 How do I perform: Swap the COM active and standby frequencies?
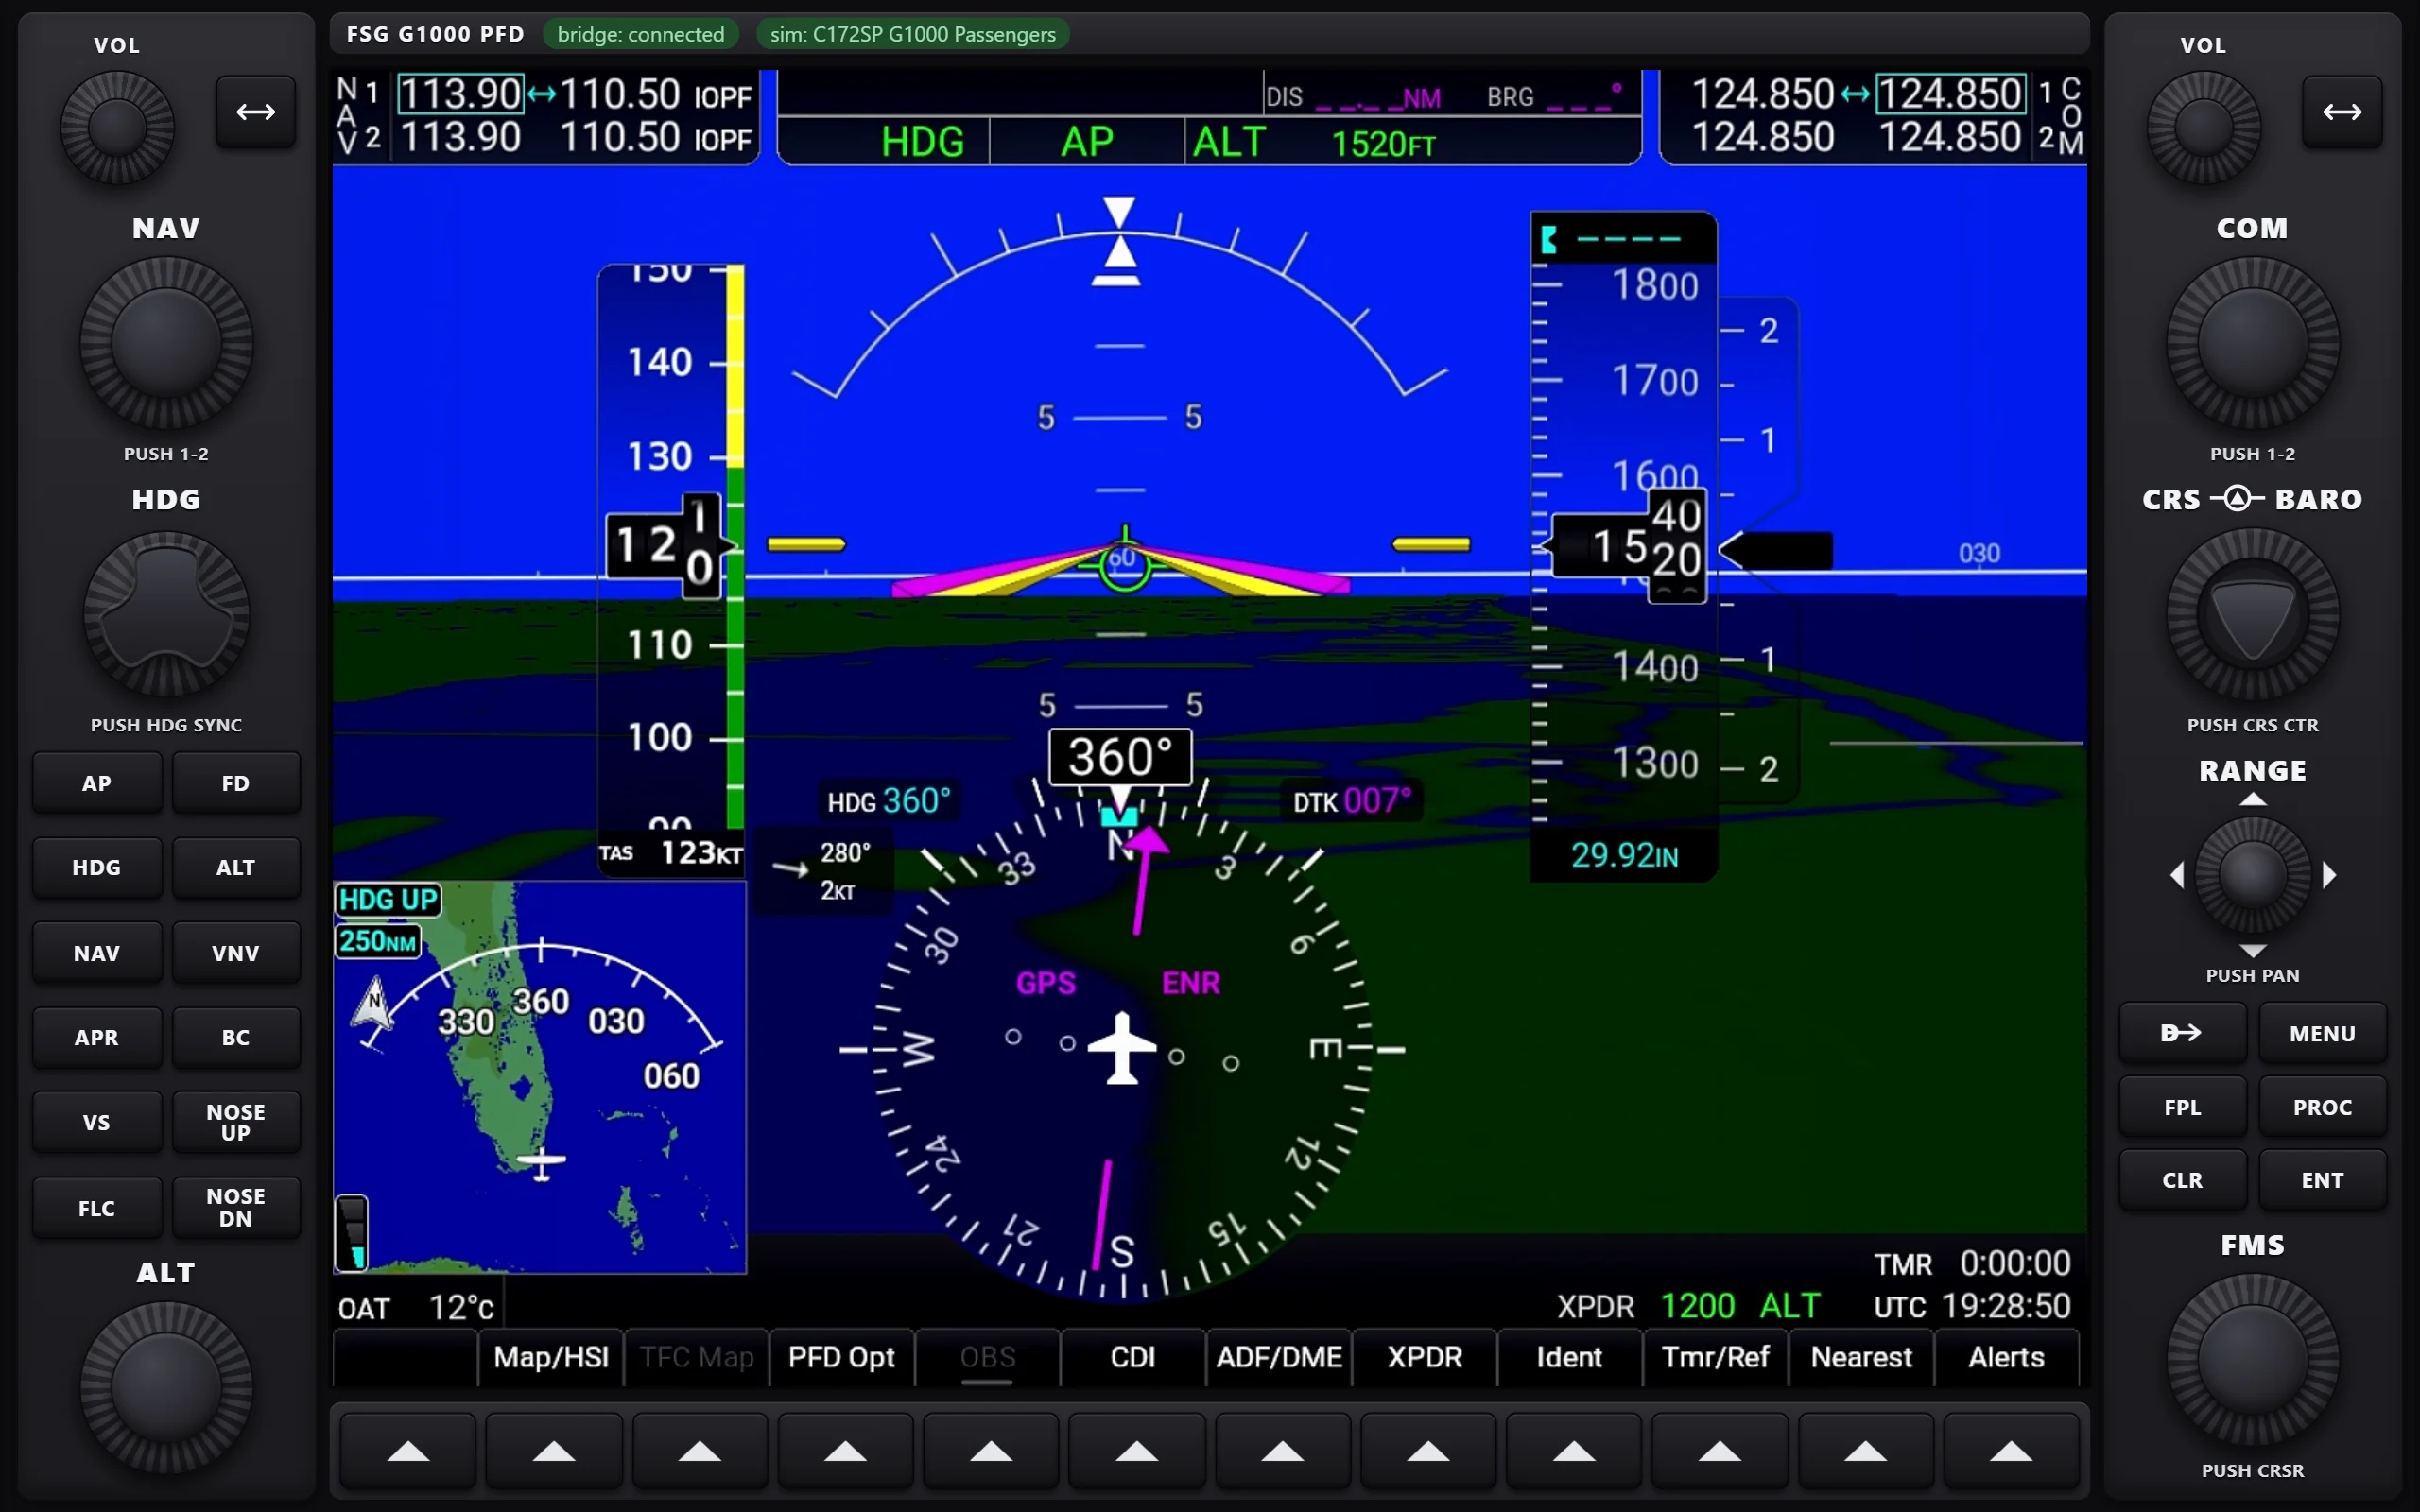point(2342,112)
